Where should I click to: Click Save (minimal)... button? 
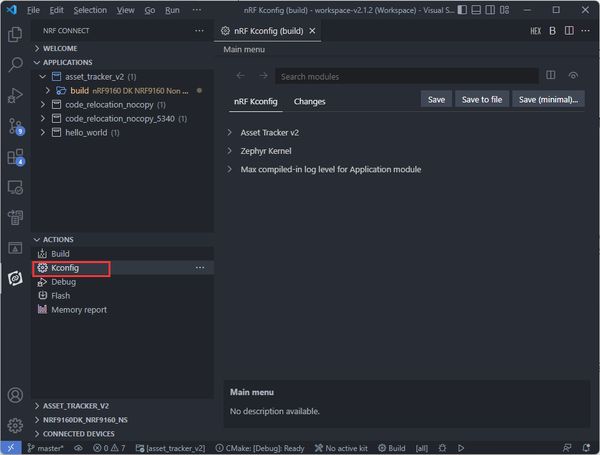point(548,99)
